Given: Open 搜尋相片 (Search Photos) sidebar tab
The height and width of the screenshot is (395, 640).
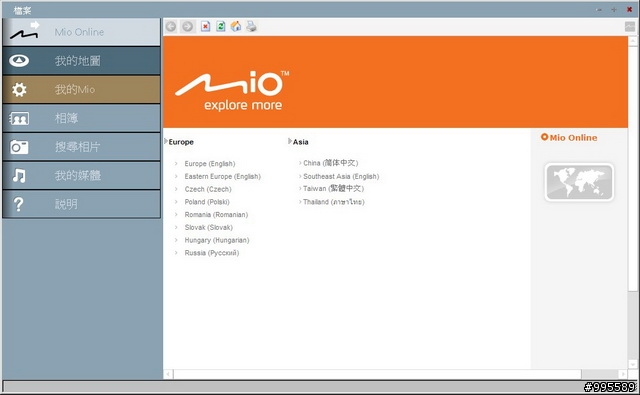Looking at the screenshot, I should pos(82,147).
